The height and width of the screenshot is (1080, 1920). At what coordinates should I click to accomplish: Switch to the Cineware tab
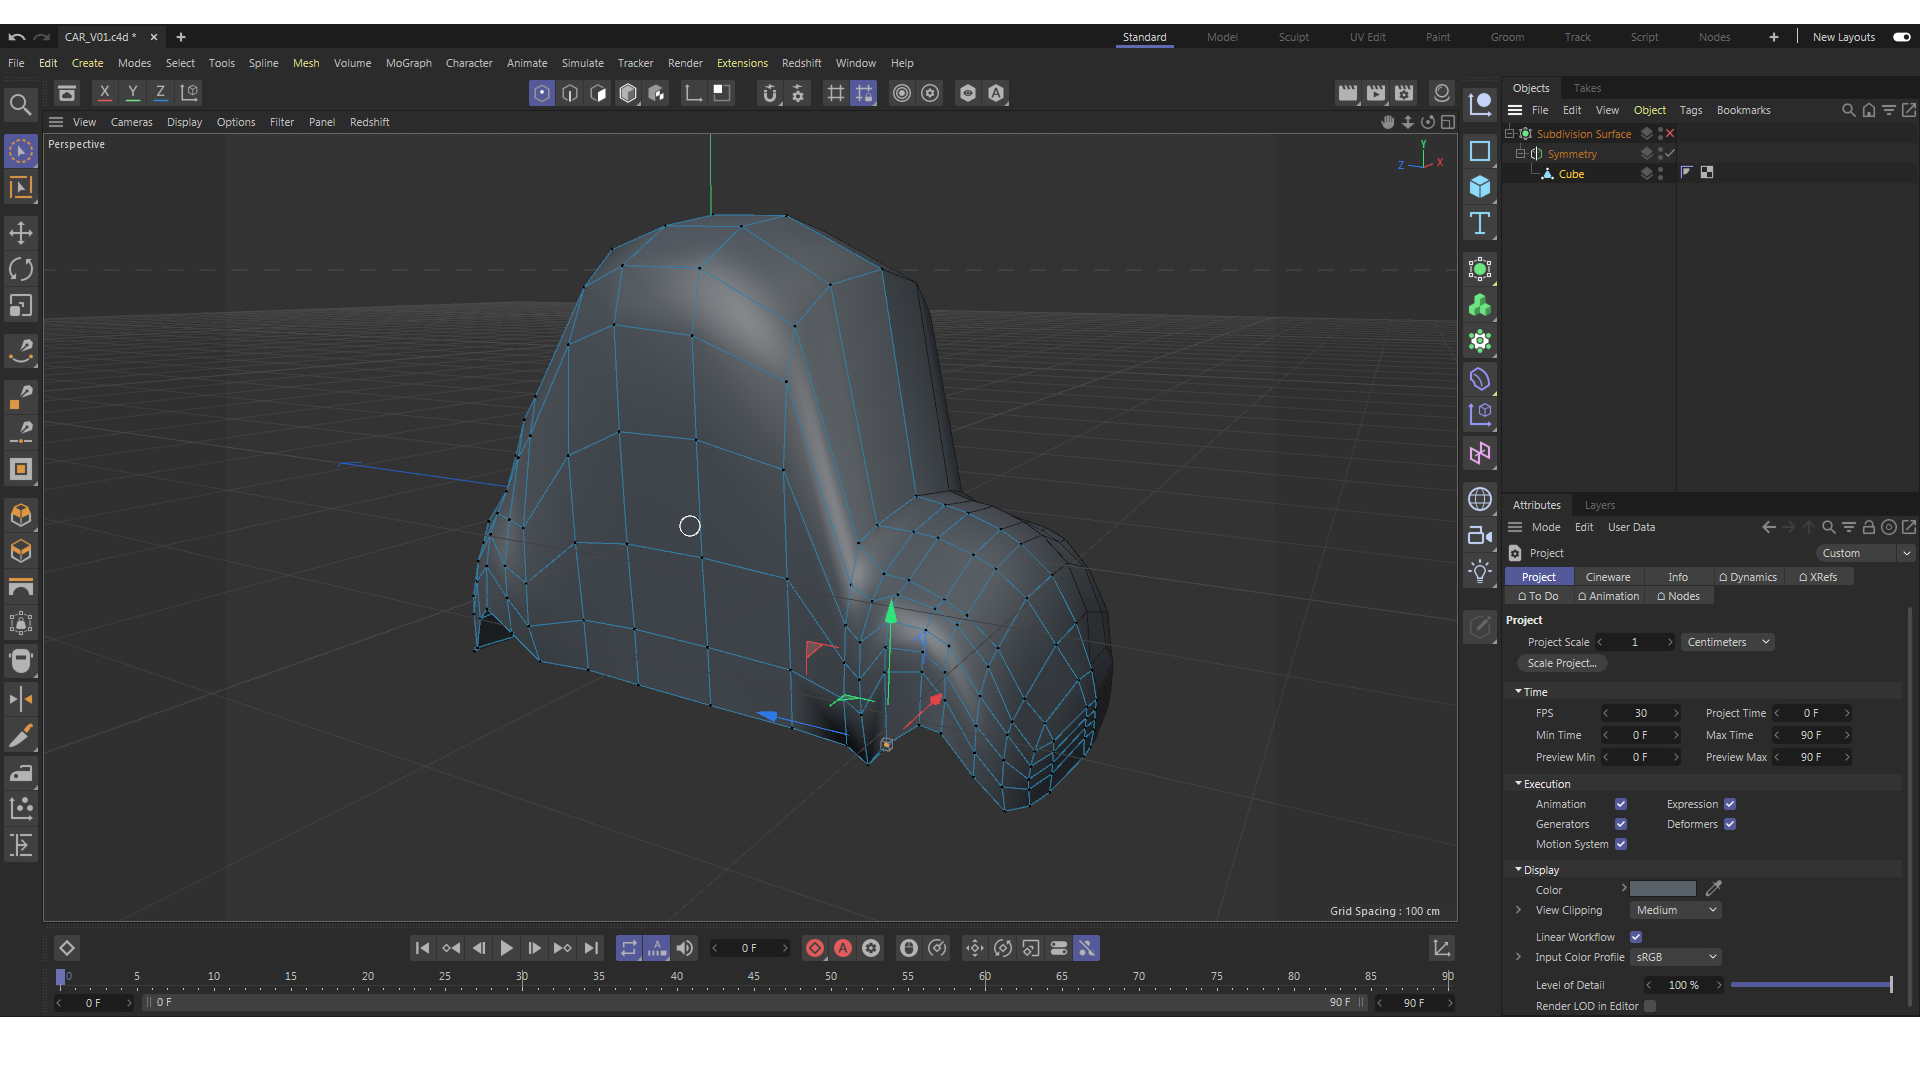[1607, 577]
